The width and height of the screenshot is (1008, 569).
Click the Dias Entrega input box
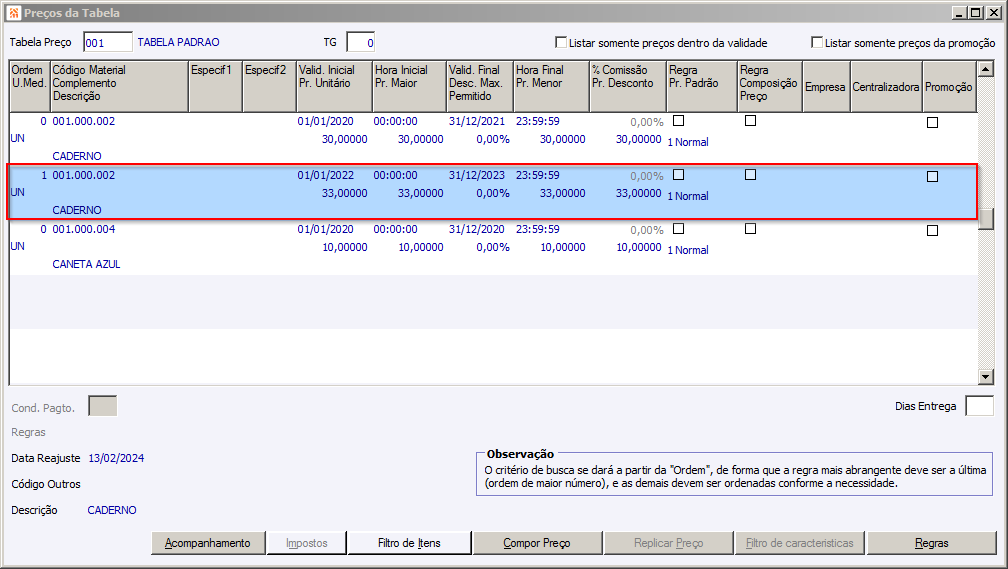click(979, 406)
